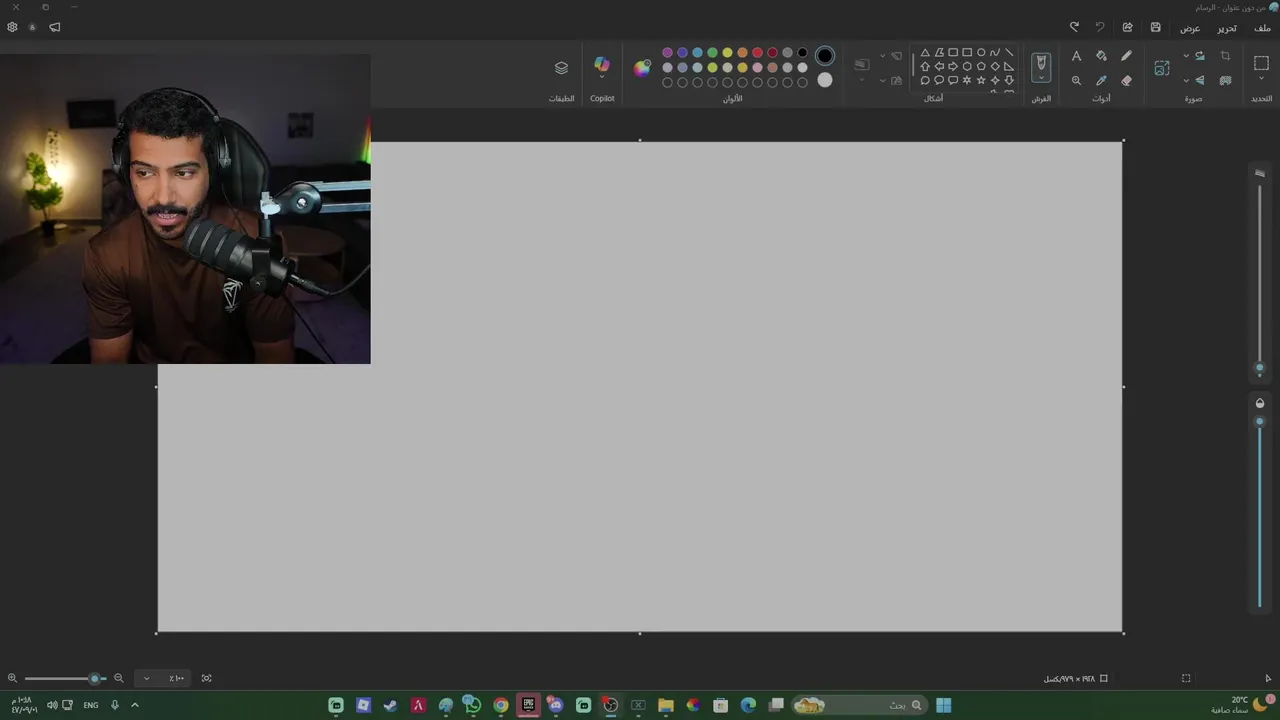Open the ملف (File) menu
The image size is (1280, 720).
(1262, 28)
